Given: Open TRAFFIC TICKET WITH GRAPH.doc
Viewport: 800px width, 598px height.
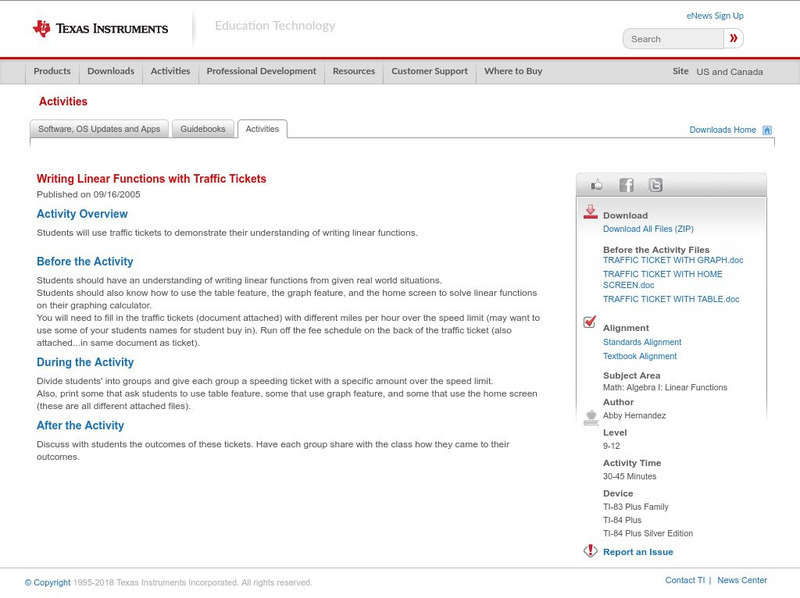Looking at the screenshot, I should coord(673,260).
